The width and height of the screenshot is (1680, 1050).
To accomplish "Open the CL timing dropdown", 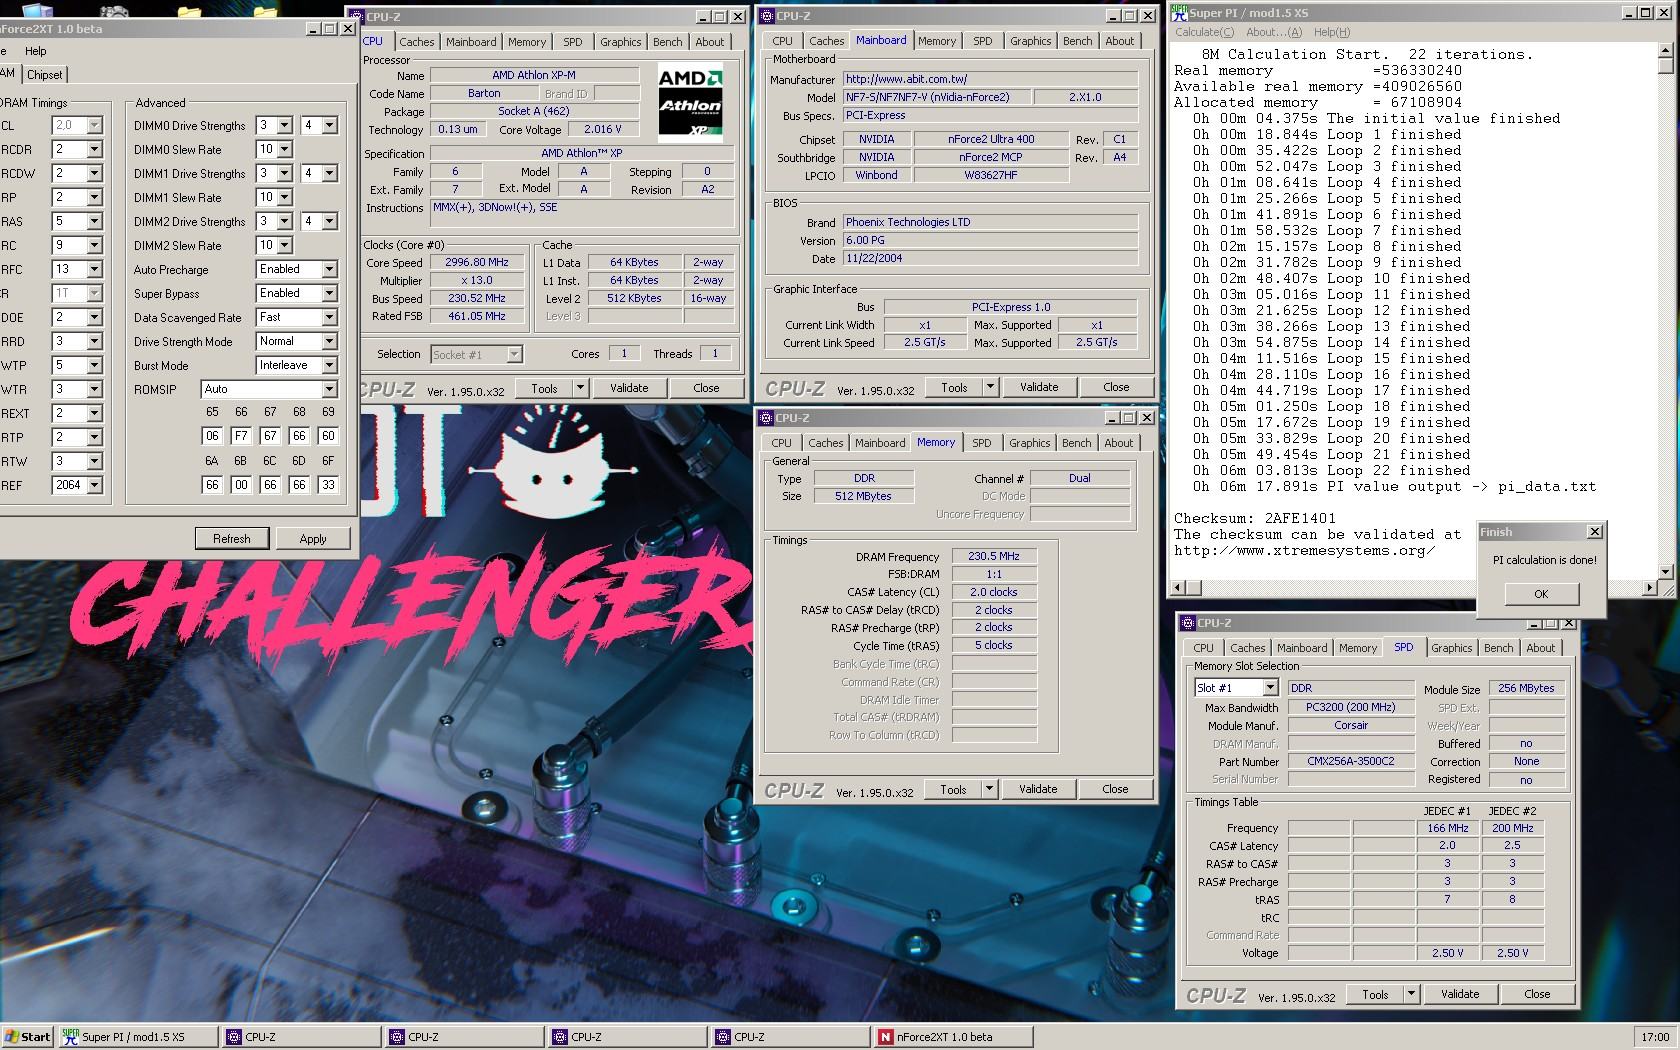I will (x=94, y=126).
